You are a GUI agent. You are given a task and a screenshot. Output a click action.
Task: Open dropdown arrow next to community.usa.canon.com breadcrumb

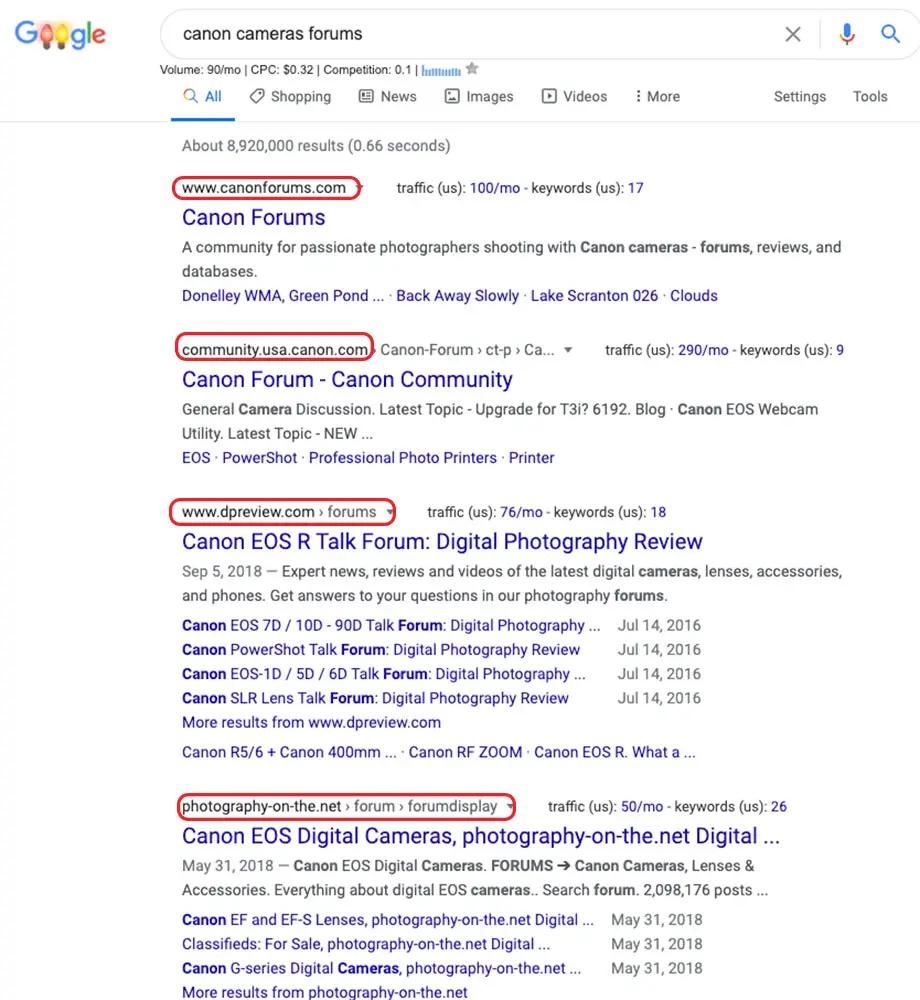pyautogui.click(x=567, y=350)
